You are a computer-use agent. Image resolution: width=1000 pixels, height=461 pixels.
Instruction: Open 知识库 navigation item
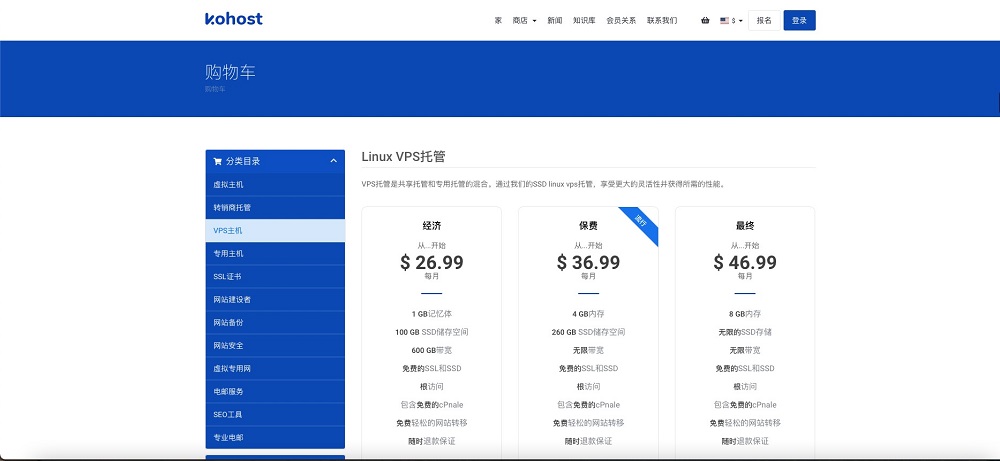[x=584, y=20]
